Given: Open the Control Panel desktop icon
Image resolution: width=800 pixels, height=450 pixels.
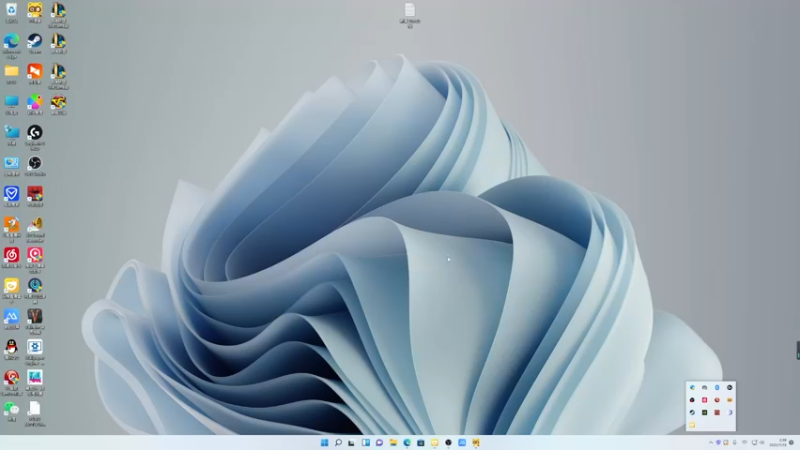Looking at the screenshot, I should pos(11,165).
